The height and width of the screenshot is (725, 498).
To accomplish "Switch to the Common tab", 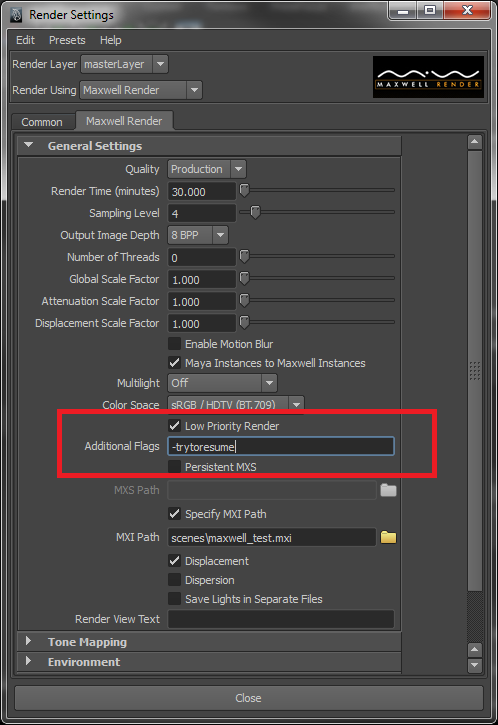I will click(42, 122).
